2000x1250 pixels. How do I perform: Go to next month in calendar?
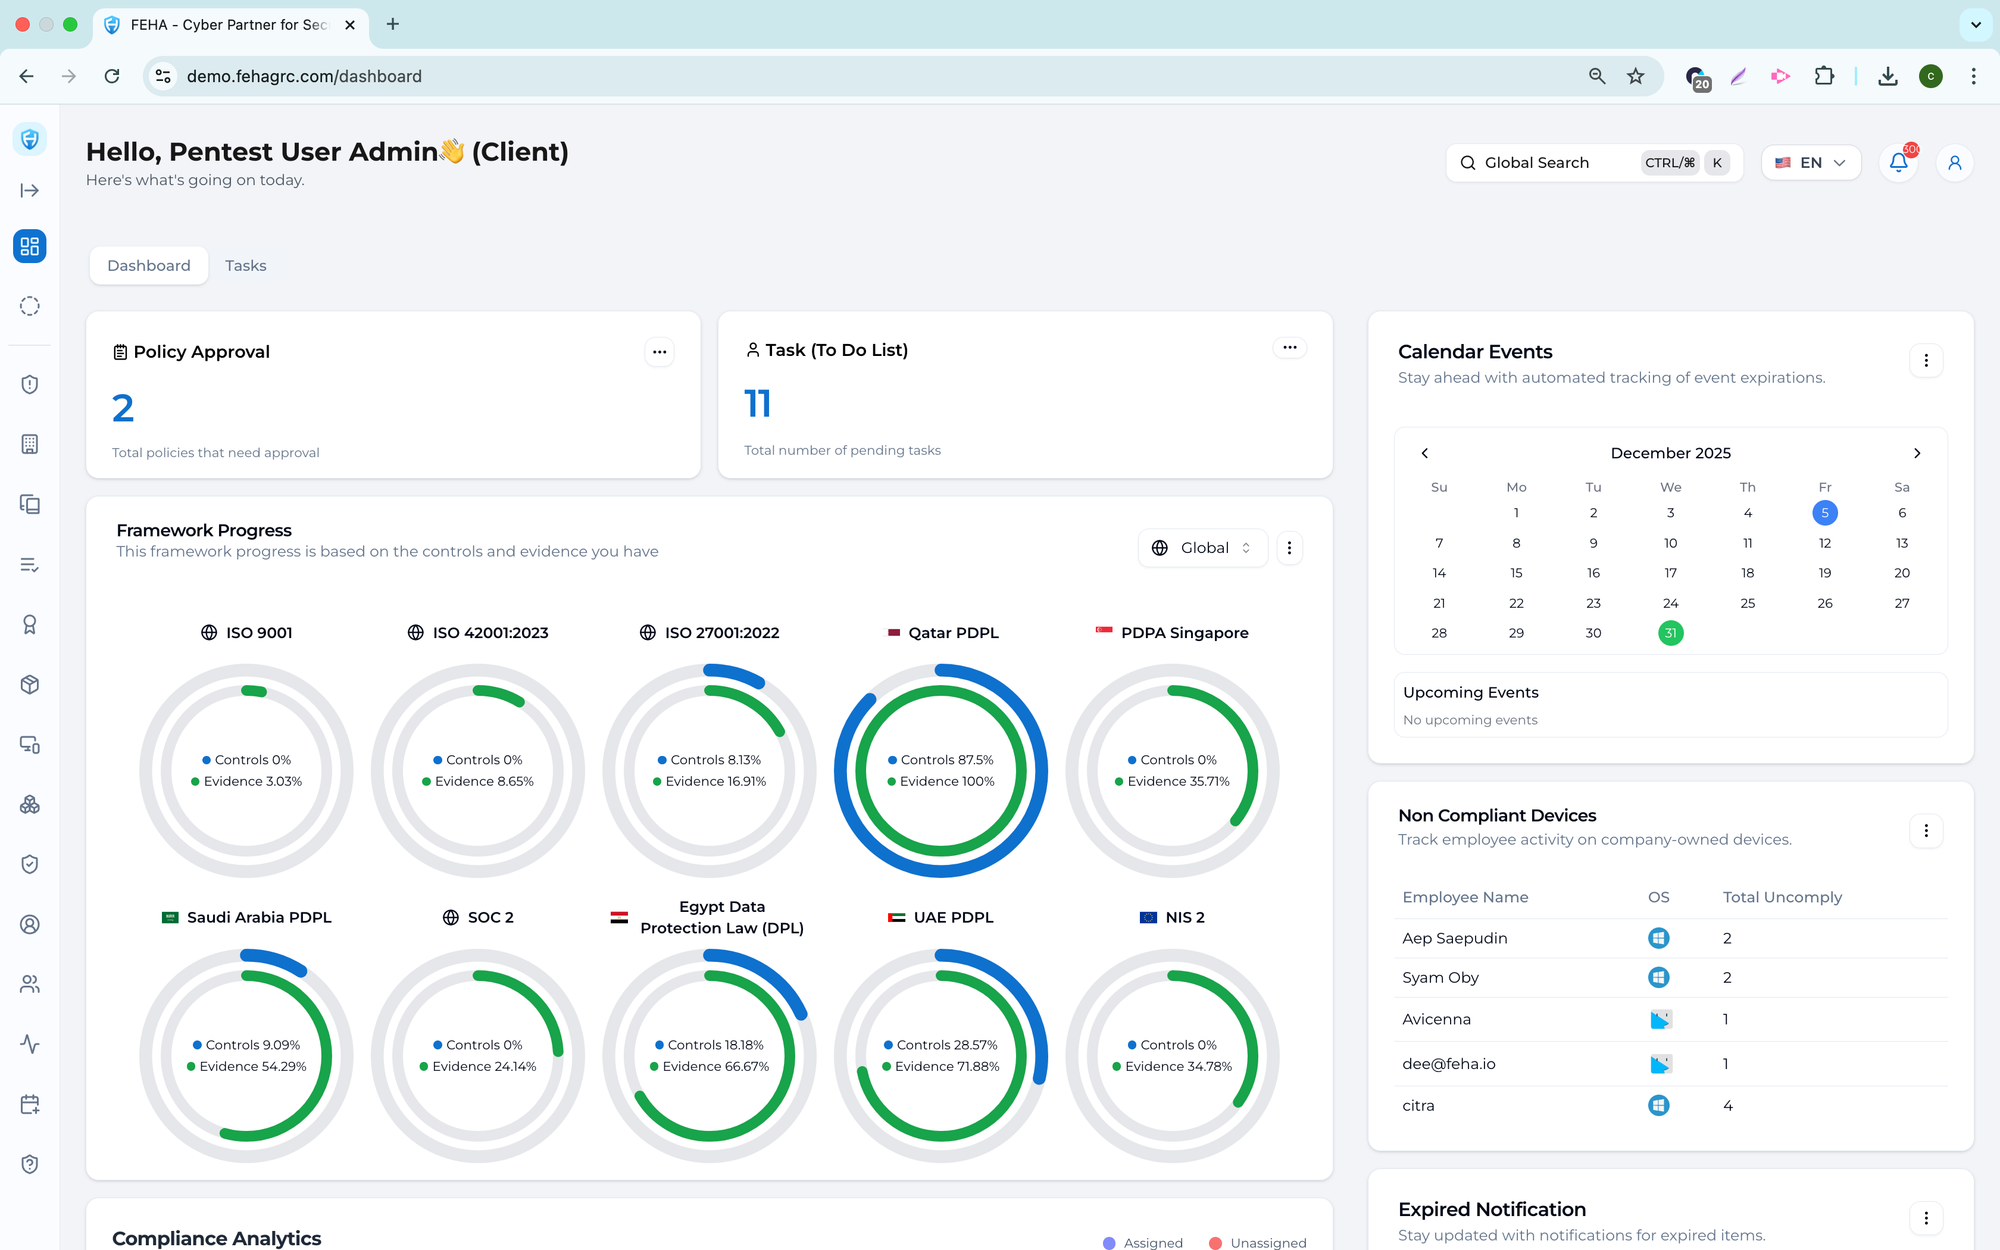[x=1917, y=453]
